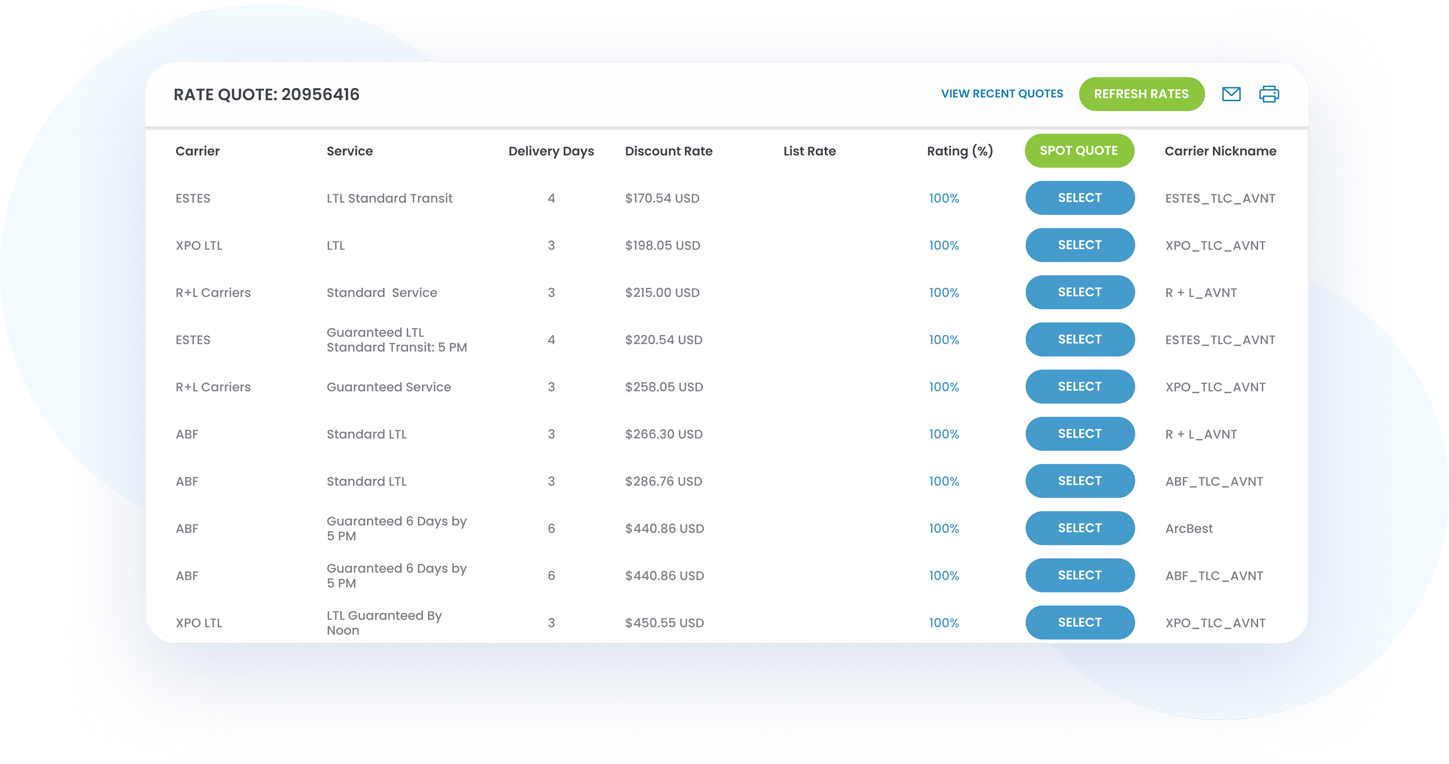This screenshot has height=764, width=1449.
Task: Sort by Delivery Days column header
Action: [x=551, y=151]
